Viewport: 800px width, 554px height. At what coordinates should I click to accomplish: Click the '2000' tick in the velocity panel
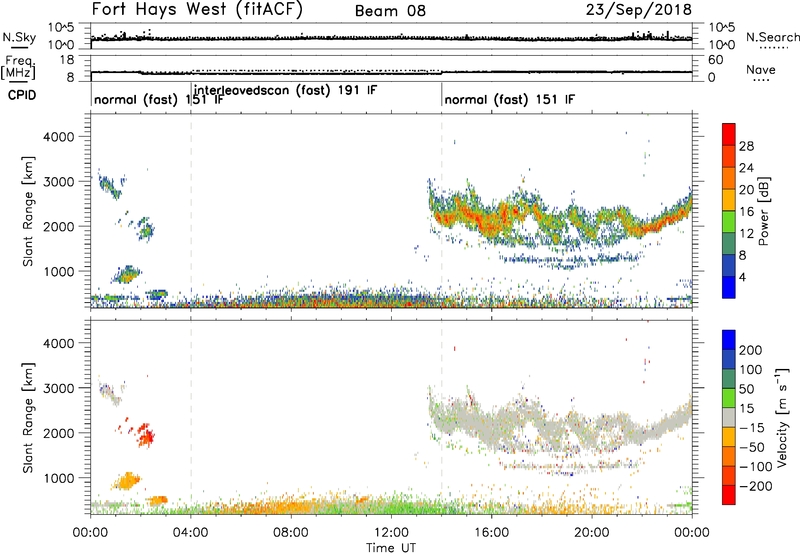[x=58, y=433]
